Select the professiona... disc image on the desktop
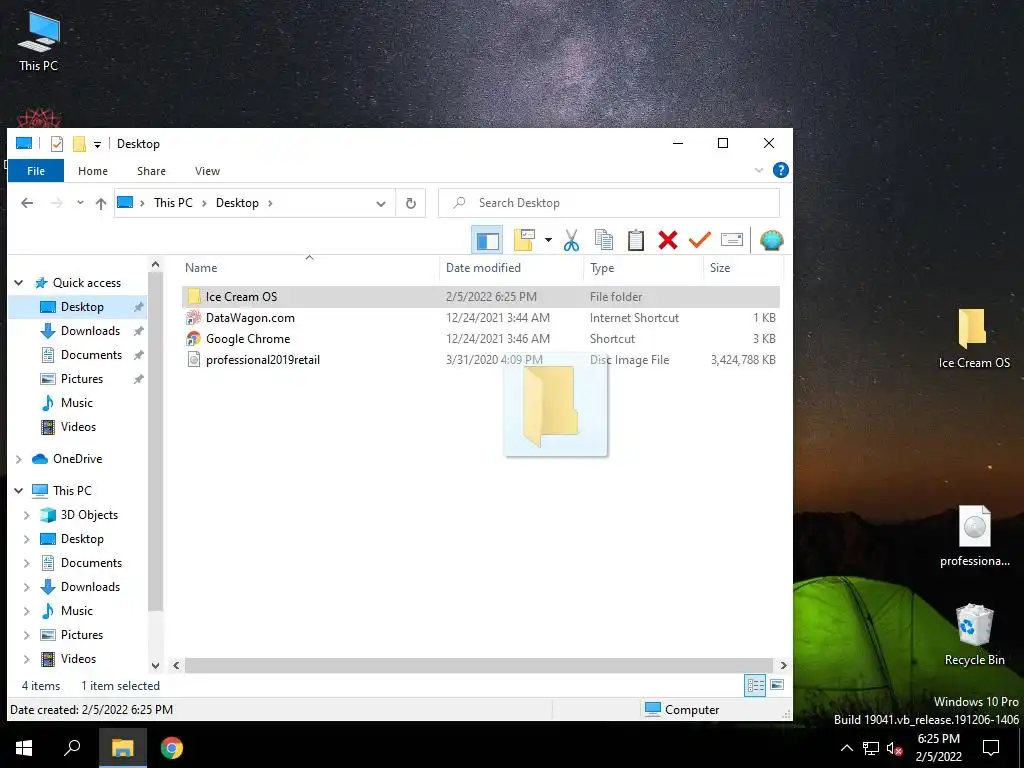Screen dimensions: 1024x768 tap(974, 536)
